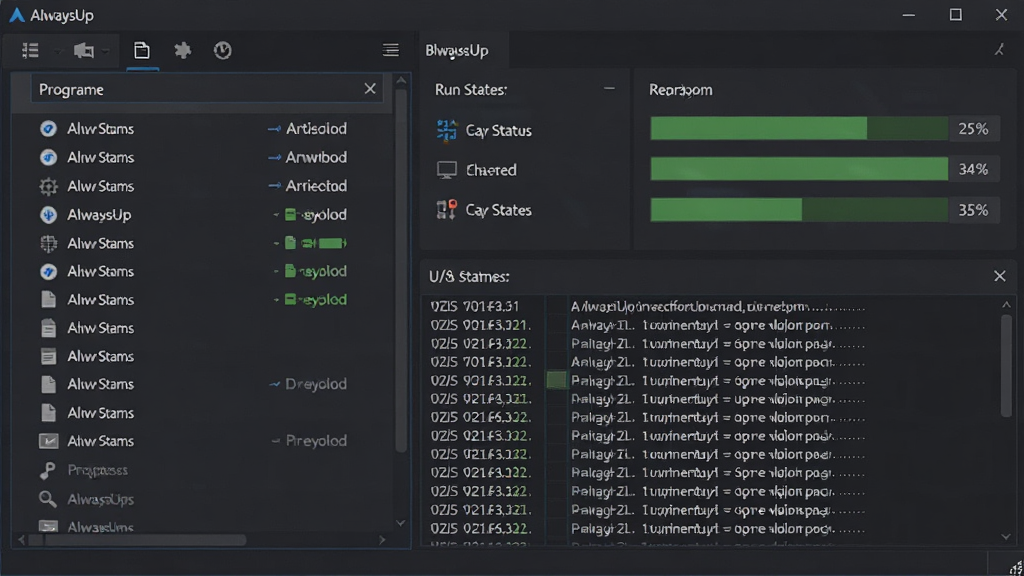Click the 35% progress bar
This screenshot has width=1024, height=576.
point(799,210)
